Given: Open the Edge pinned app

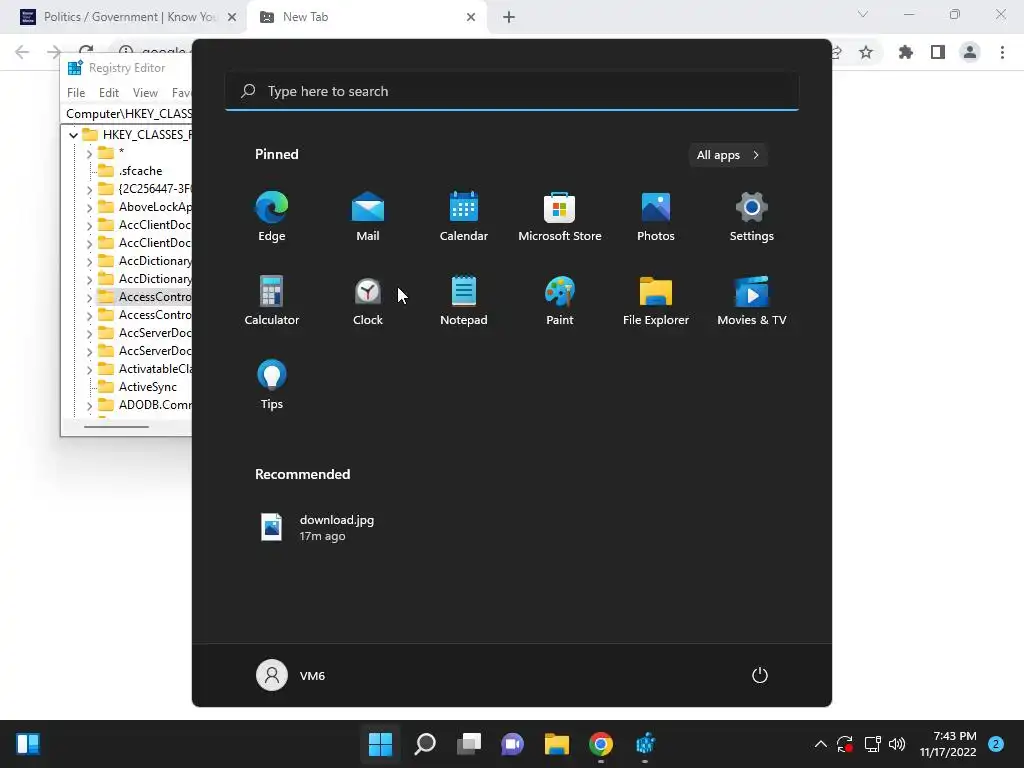Looking at the screenshot, I should [272, 216].
